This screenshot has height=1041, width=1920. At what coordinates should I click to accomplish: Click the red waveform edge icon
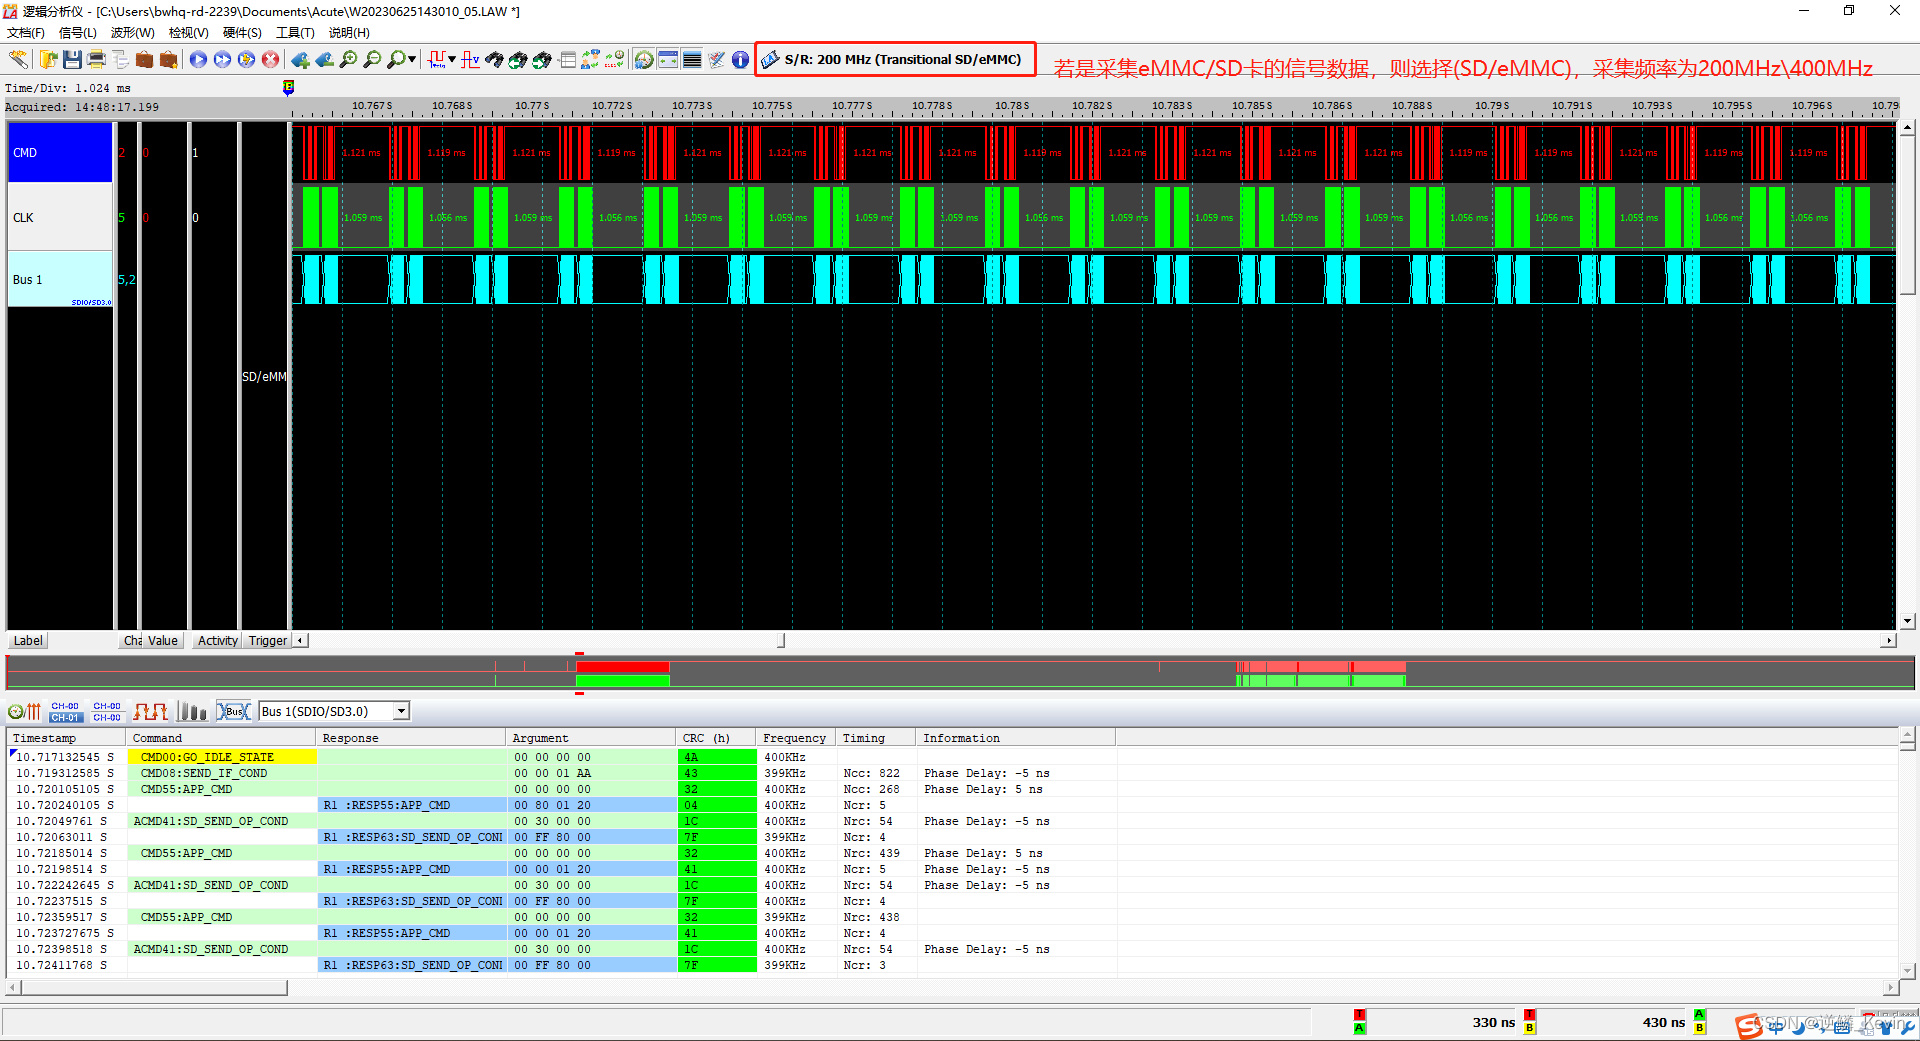coord(151,711)
